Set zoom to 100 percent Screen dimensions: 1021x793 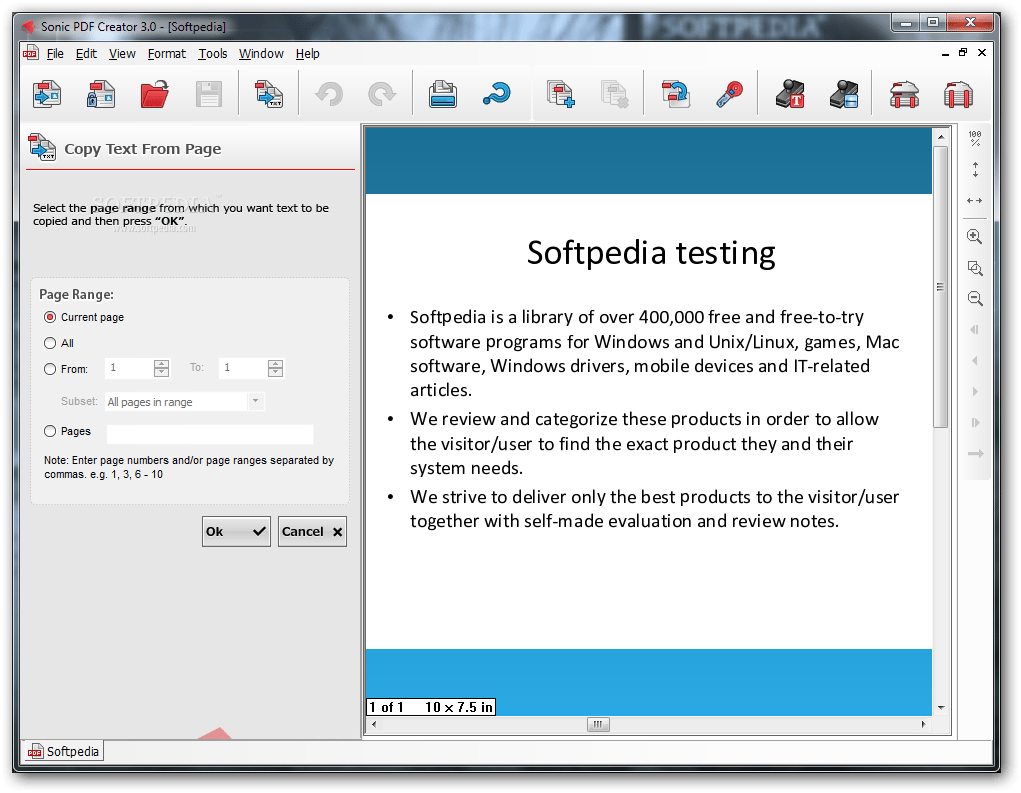click(x=975, y=138)
